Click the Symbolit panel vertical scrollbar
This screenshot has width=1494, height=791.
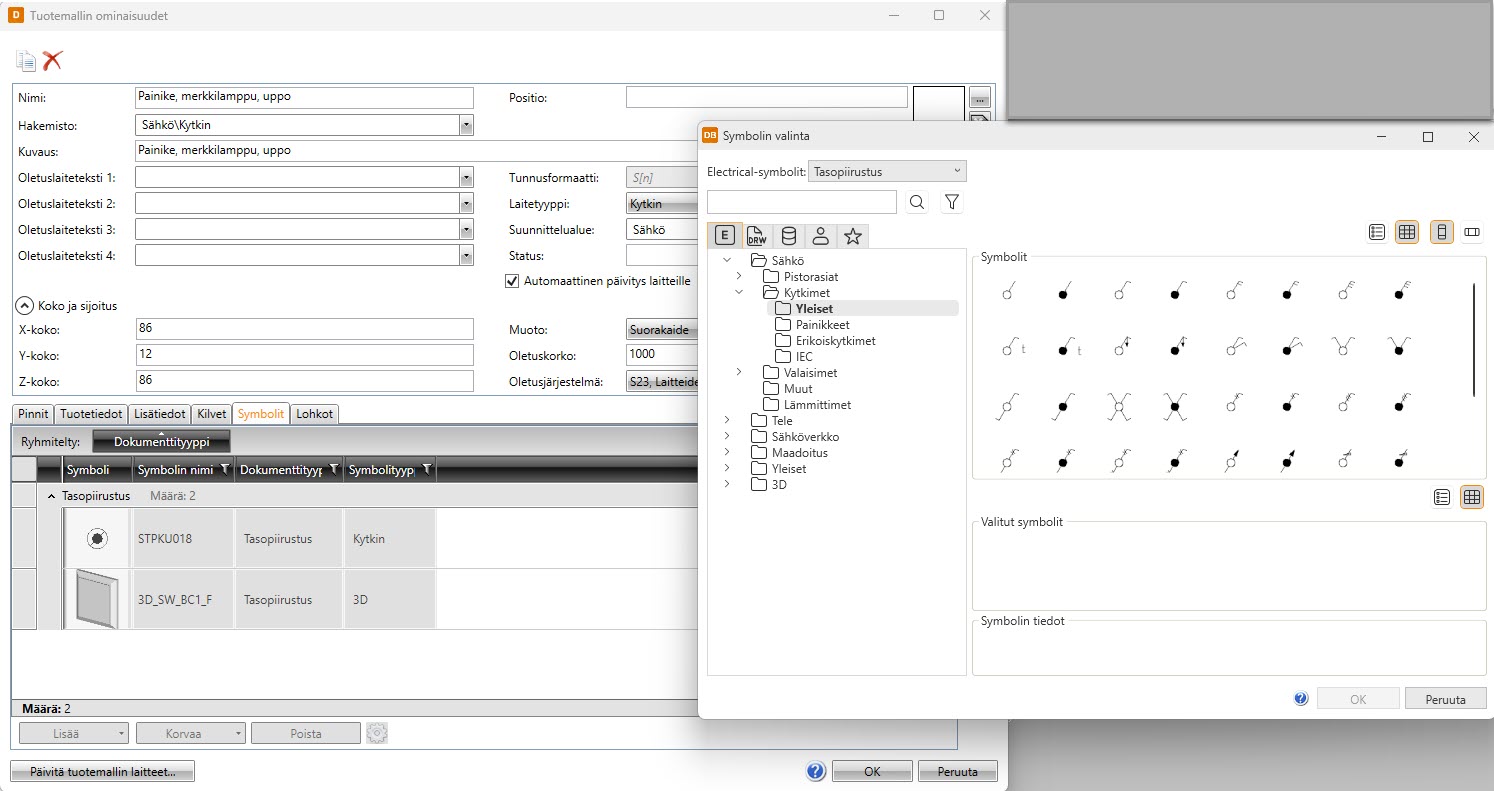pyautogui.click(x=1474, y=340)
